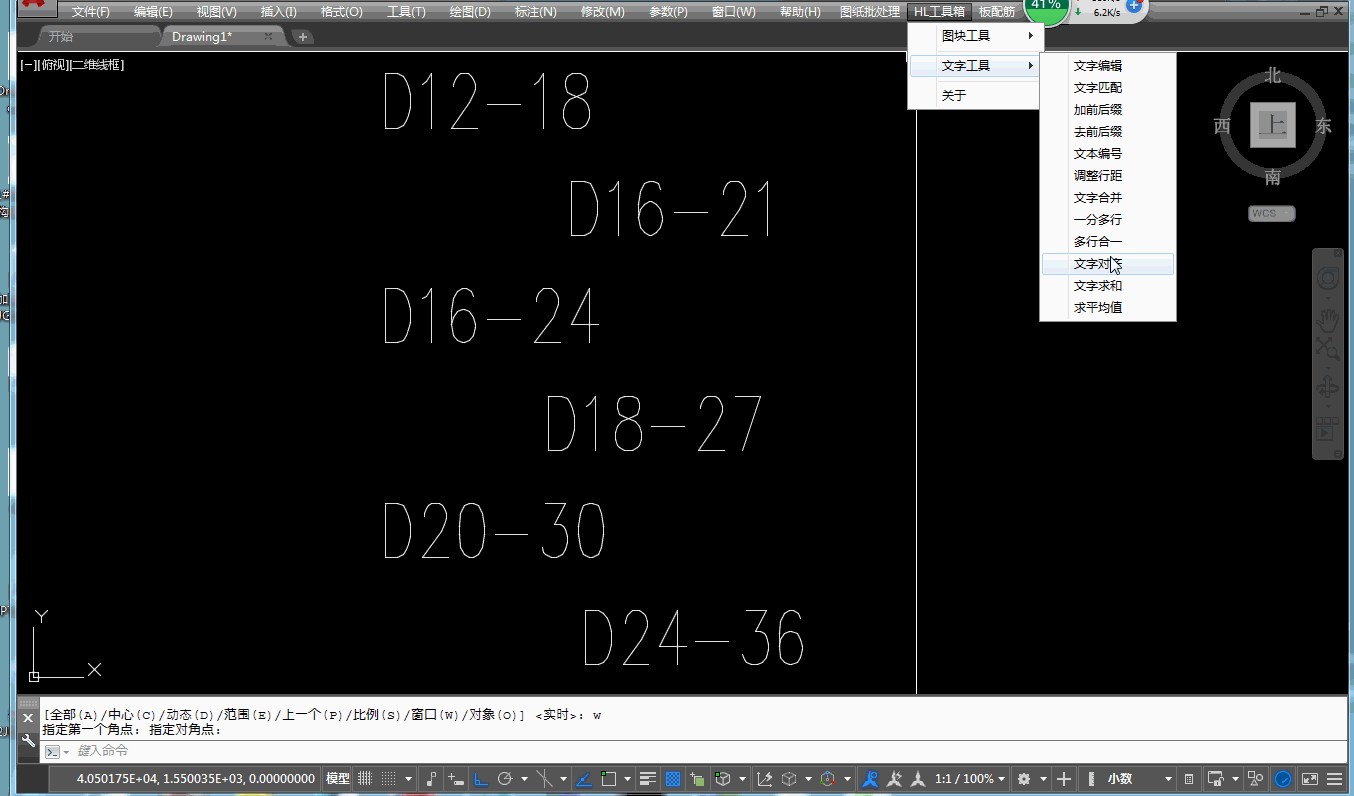Open the customization menu at the status bar end
The width and height of the screenshot is (1354, 796).
pyautogui.click(x=1334, y=778)
